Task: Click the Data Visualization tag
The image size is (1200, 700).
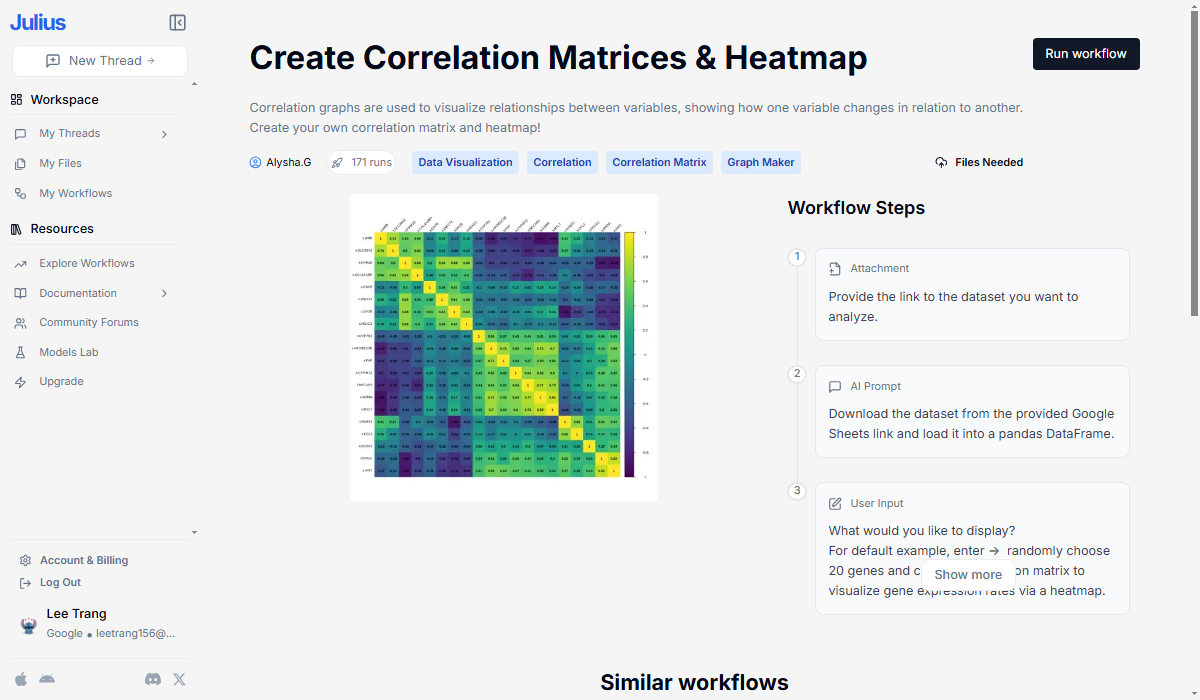Action: 465,162
